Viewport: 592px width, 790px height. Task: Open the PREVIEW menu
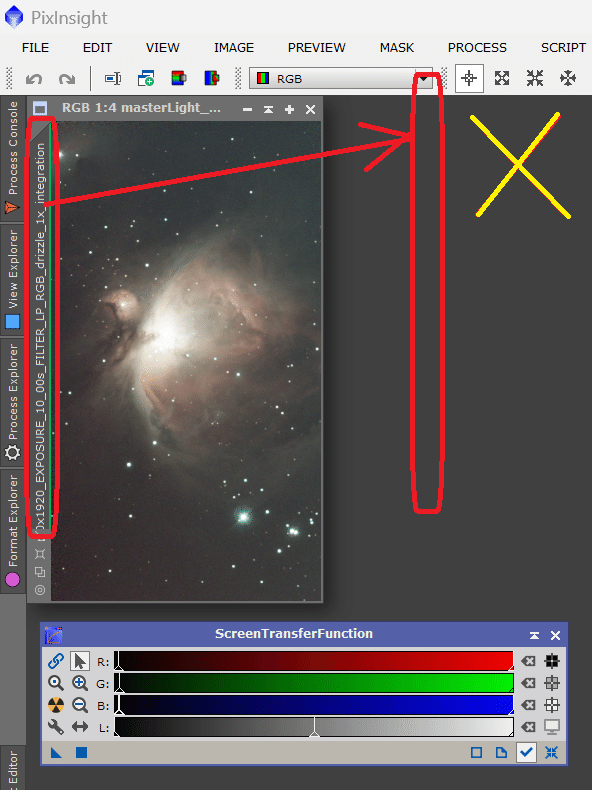pos(316,48)
